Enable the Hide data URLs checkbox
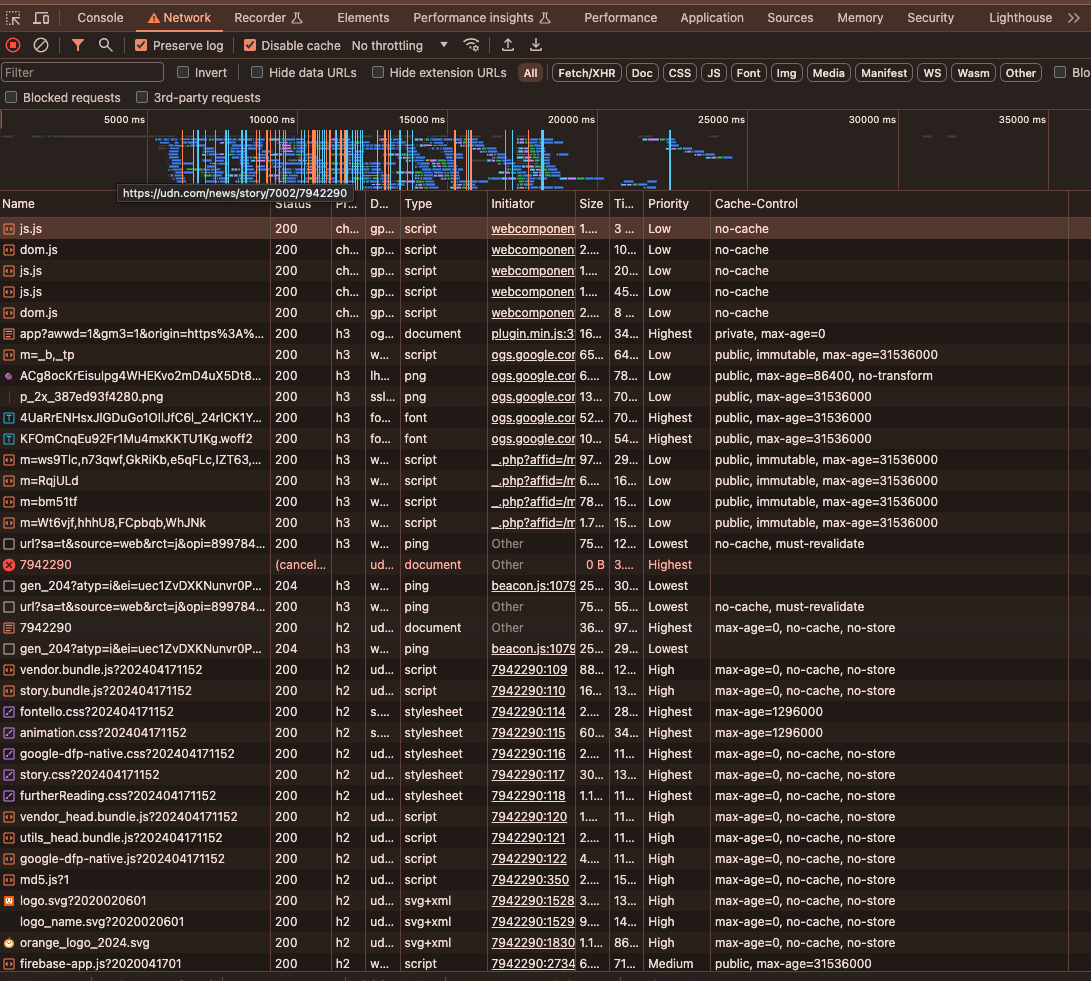This screenshot has height=981, width=1091. click(x=257, y=73)
